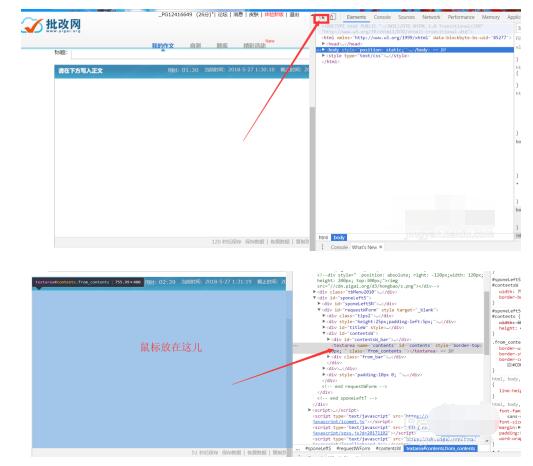
Task: Click the 退出 logout link
Action: click(x=294, y=15)
